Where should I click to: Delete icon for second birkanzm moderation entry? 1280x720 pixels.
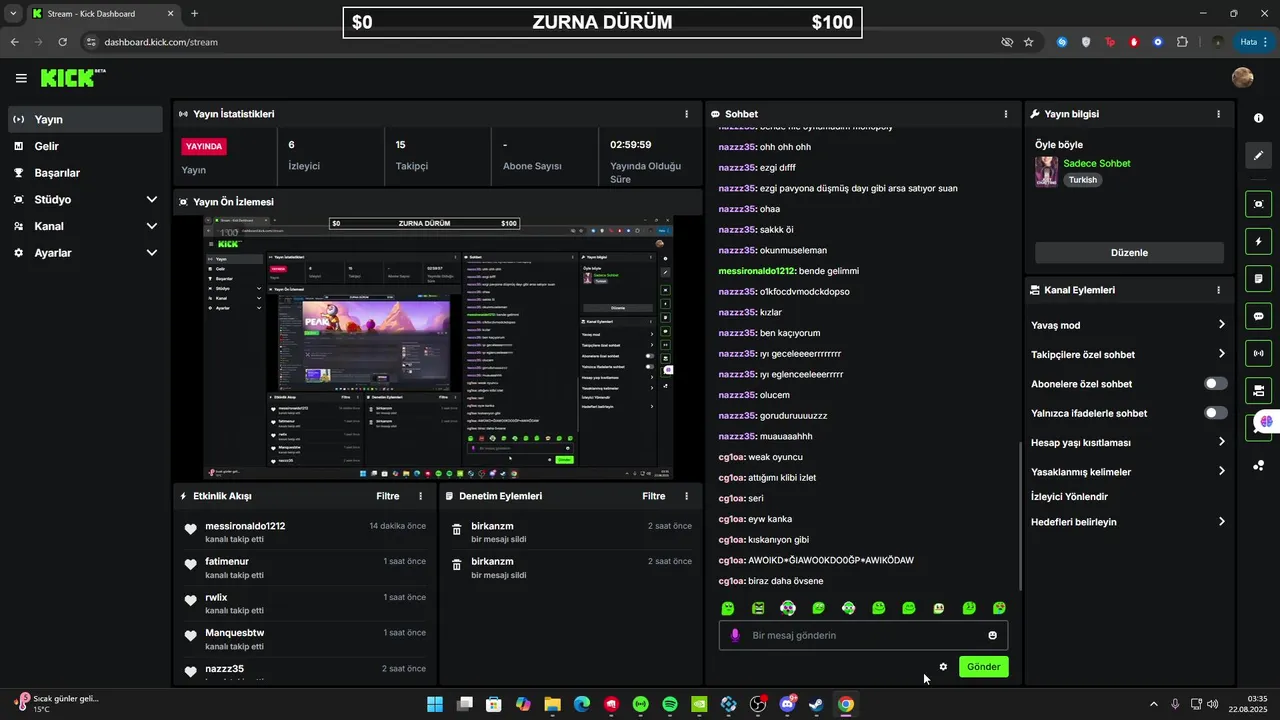tap(456, 565)
